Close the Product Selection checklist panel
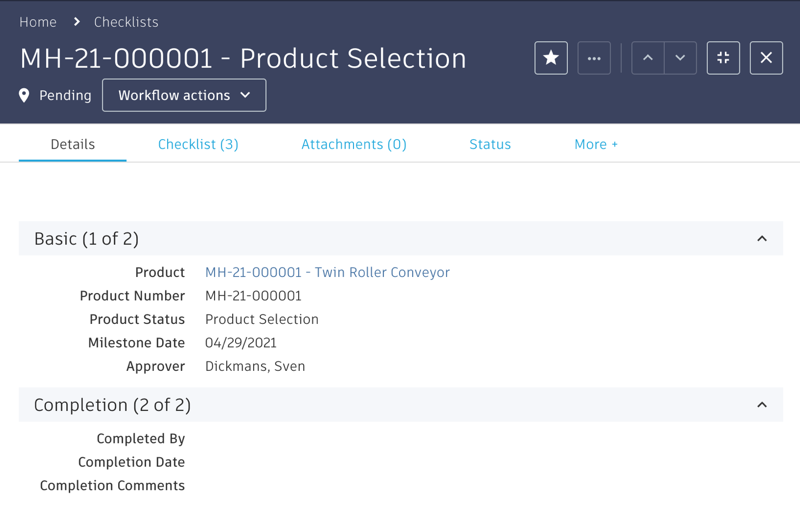The image size is (800, 507). 766,58
